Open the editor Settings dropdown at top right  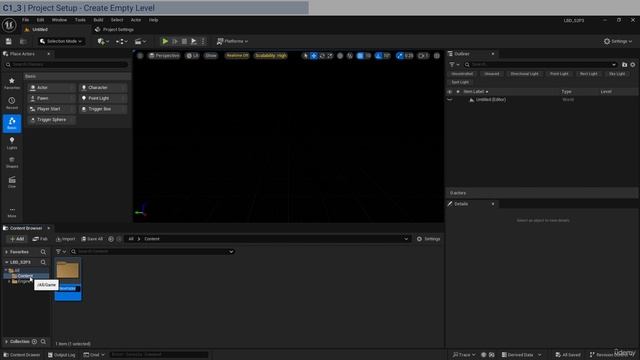(x=618, y=41)
